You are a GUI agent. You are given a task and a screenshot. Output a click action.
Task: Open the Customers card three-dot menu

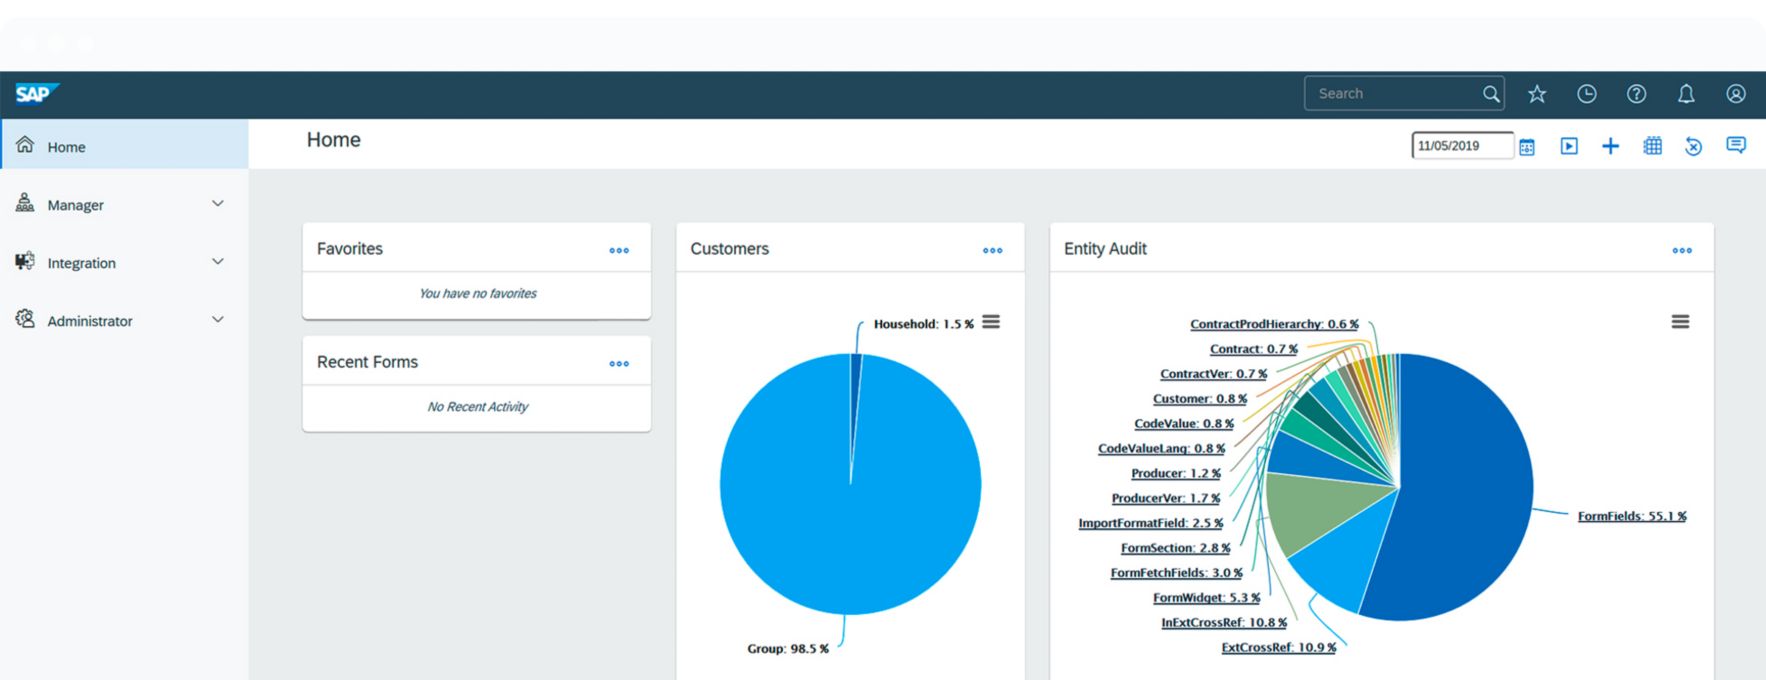[992, 251]
